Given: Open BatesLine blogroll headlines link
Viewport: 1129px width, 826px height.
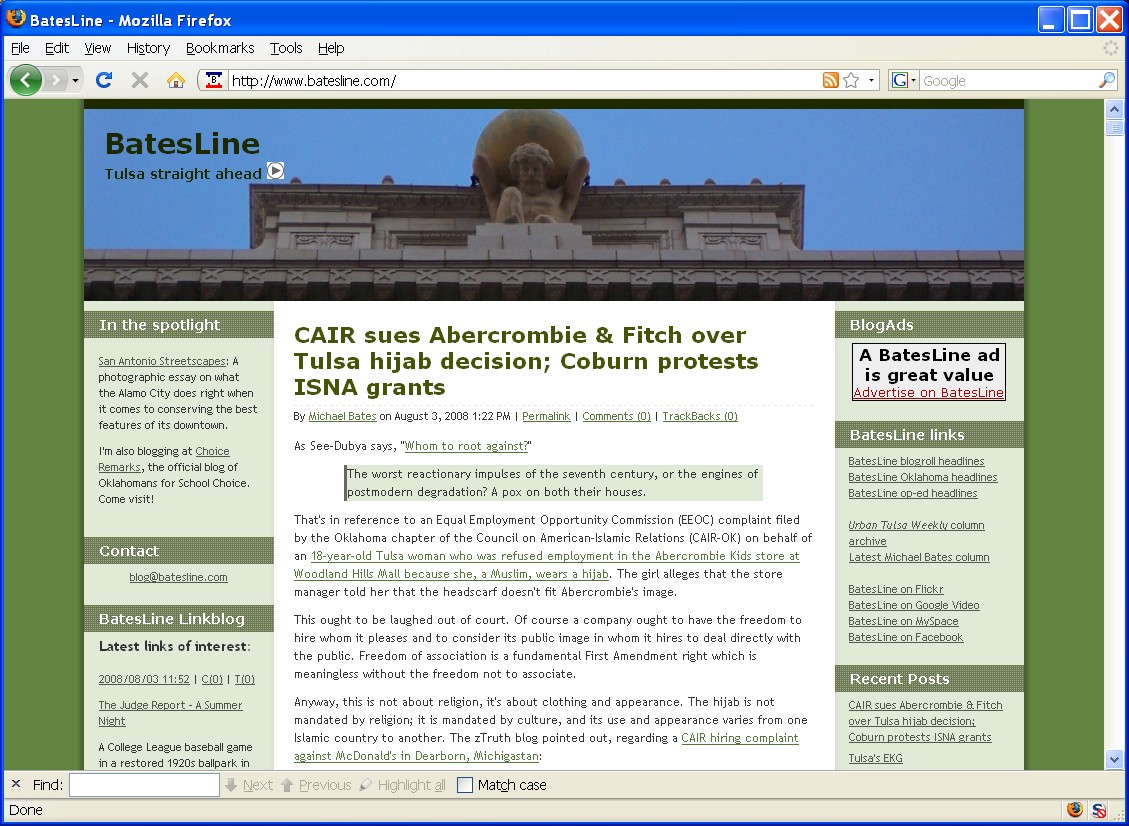Looking at the screenshot, I should point(916,461).
